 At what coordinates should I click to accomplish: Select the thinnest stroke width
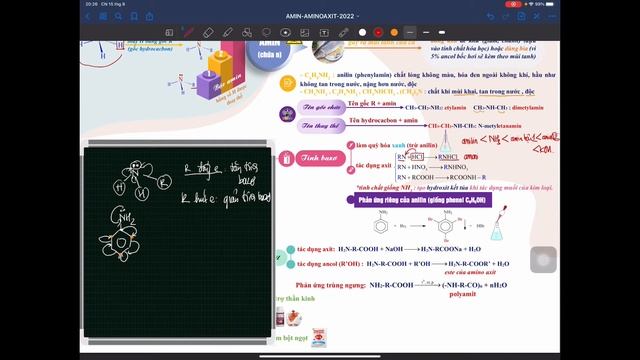pyautogui.click(x=410, y=32)
